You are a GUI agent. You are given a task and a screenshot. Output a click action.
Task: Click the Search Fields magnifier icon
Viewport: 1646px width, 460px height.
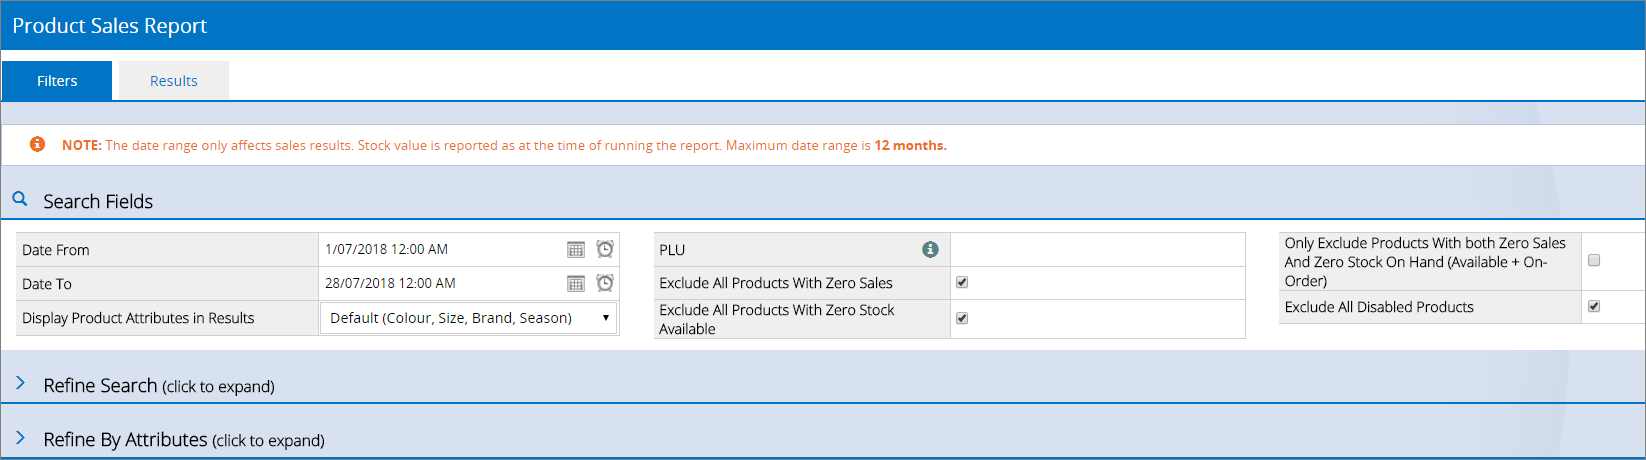click(20, 200)
